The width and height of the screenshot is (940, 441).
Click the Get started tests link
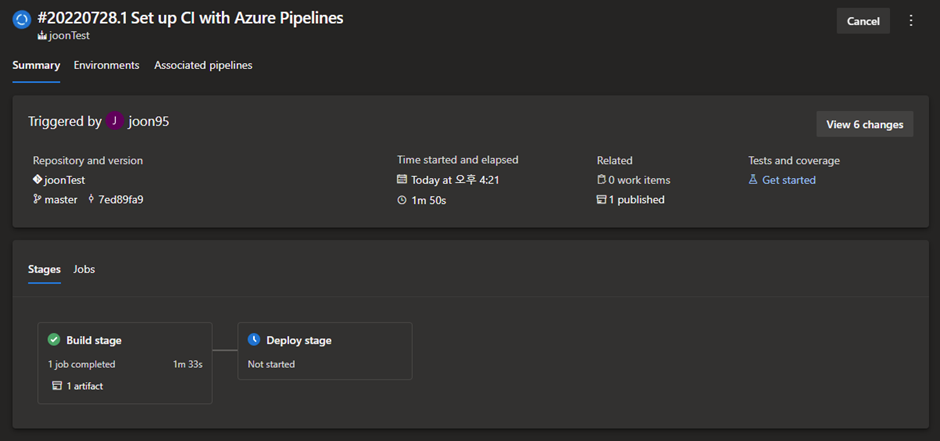coord(789,180)
